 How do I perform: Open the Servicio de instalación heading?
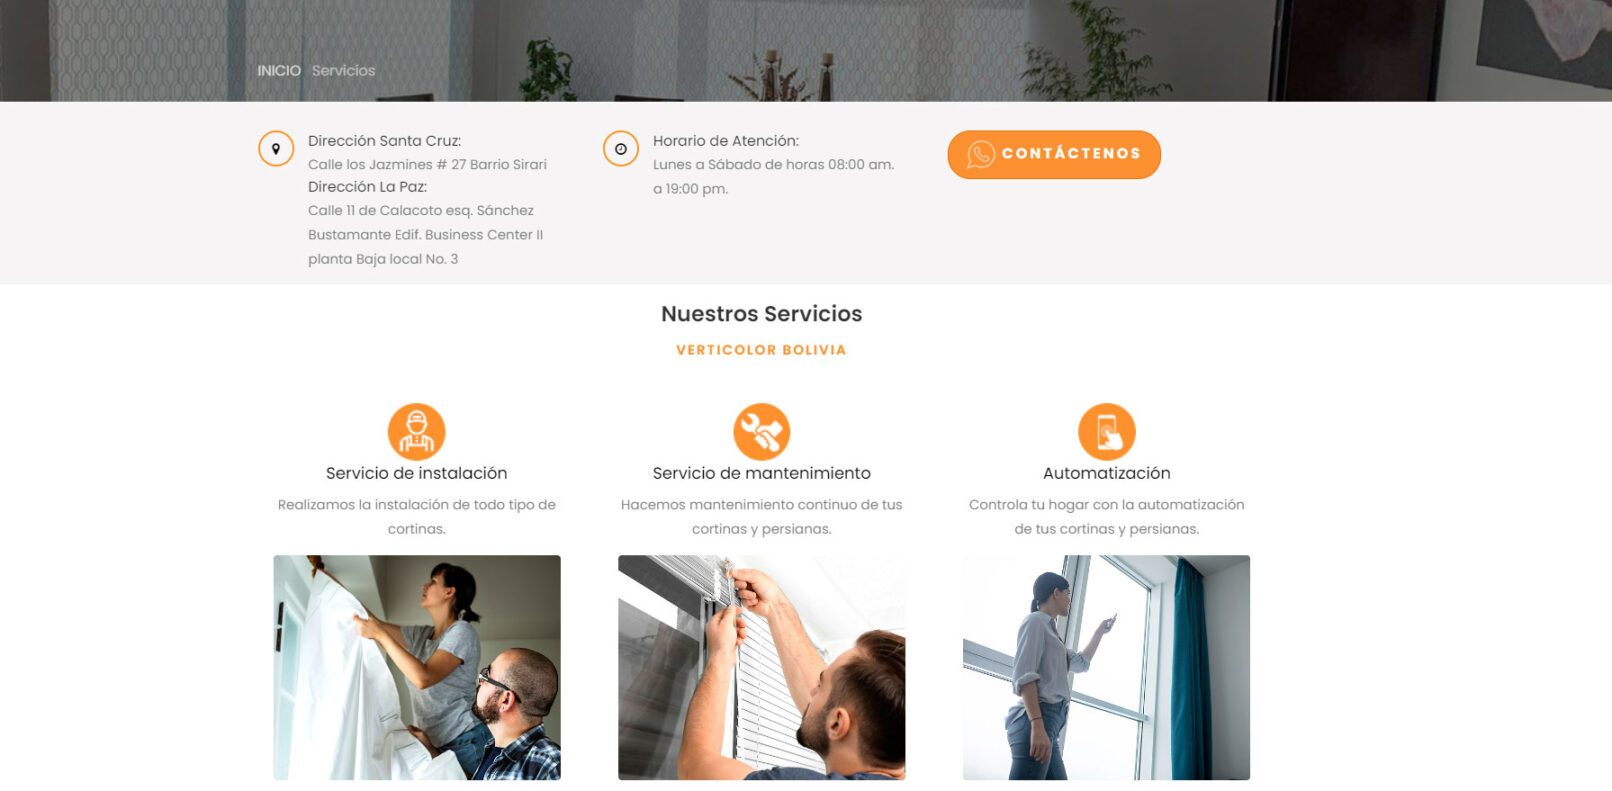click(417, 473)
